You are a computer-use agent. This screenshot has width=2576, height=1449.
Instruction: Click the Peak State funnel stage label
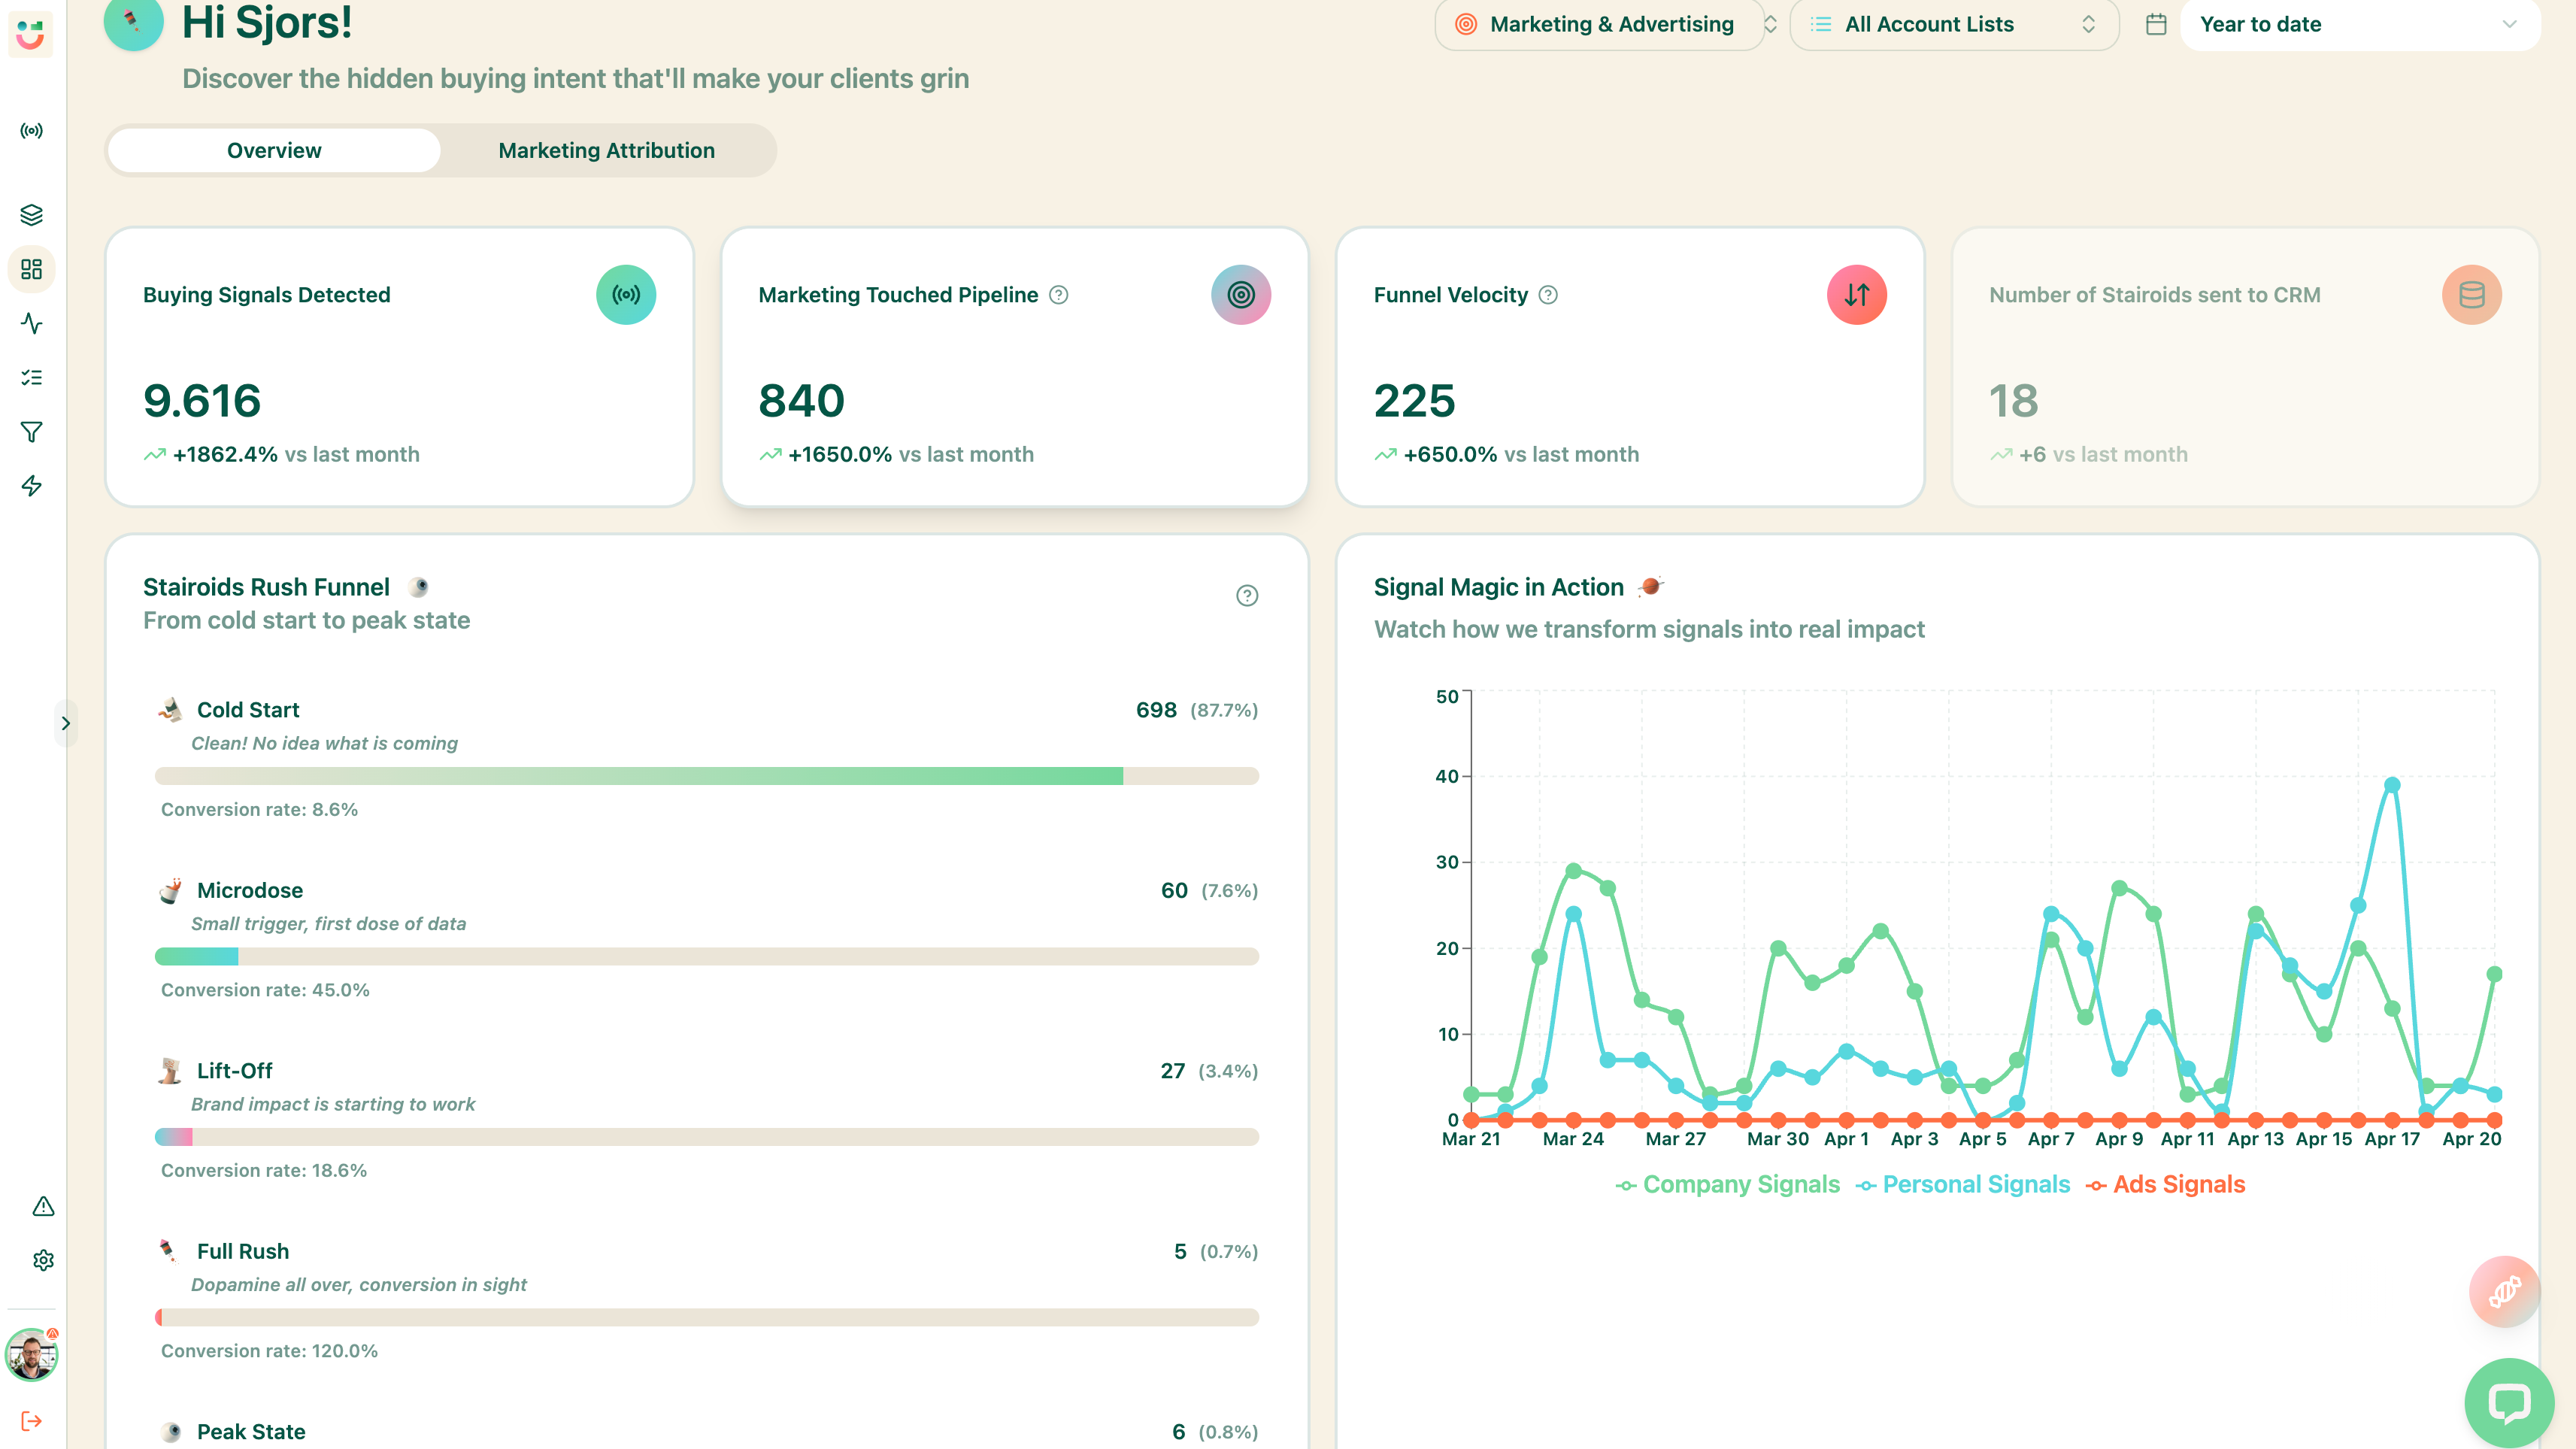coord(251,1432)
